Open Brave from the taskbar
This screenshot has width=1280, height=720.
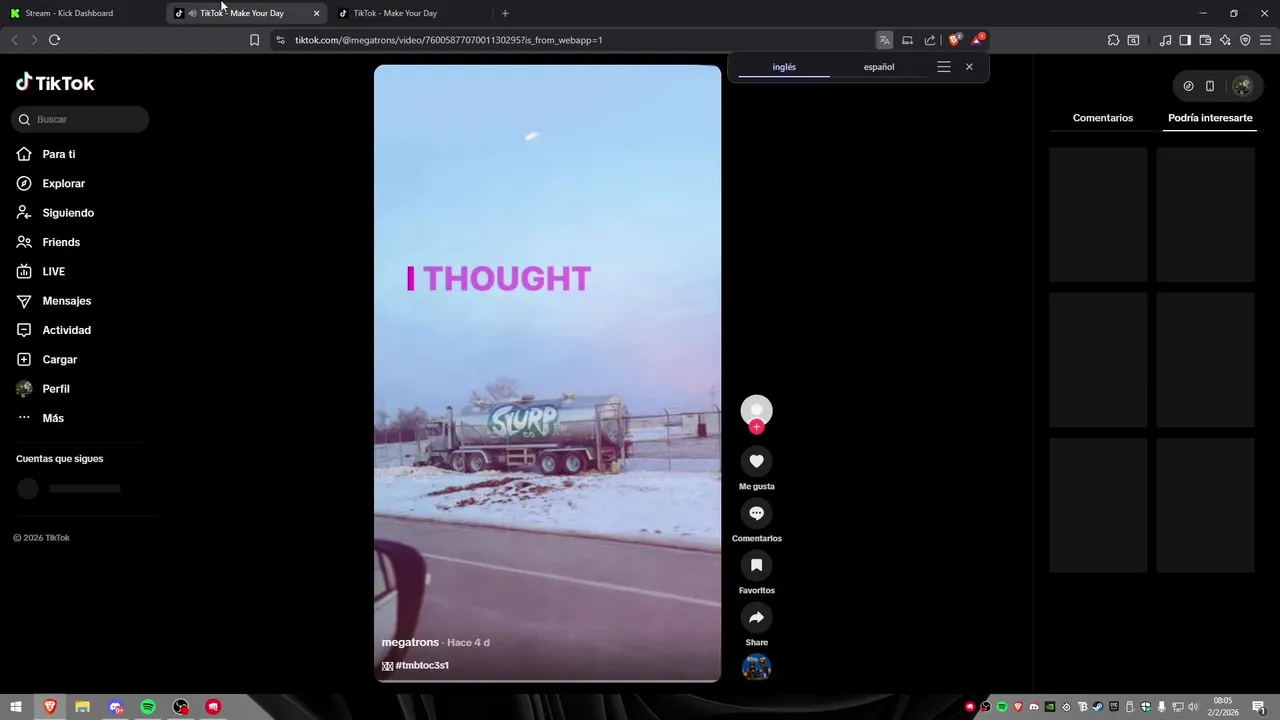tap(50, 707)
